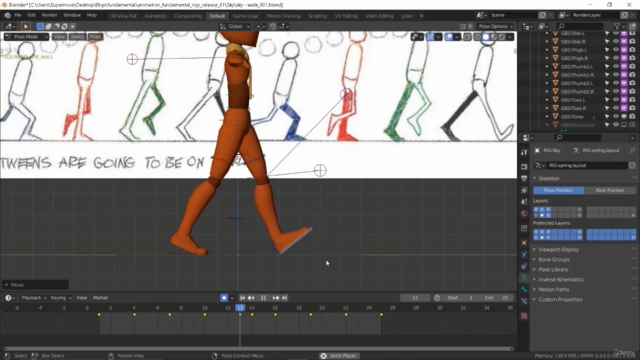This screenshot has width=640, height=360.
Task: Open the orange Object properties tab icon
Action: click(x=524, y=243)
